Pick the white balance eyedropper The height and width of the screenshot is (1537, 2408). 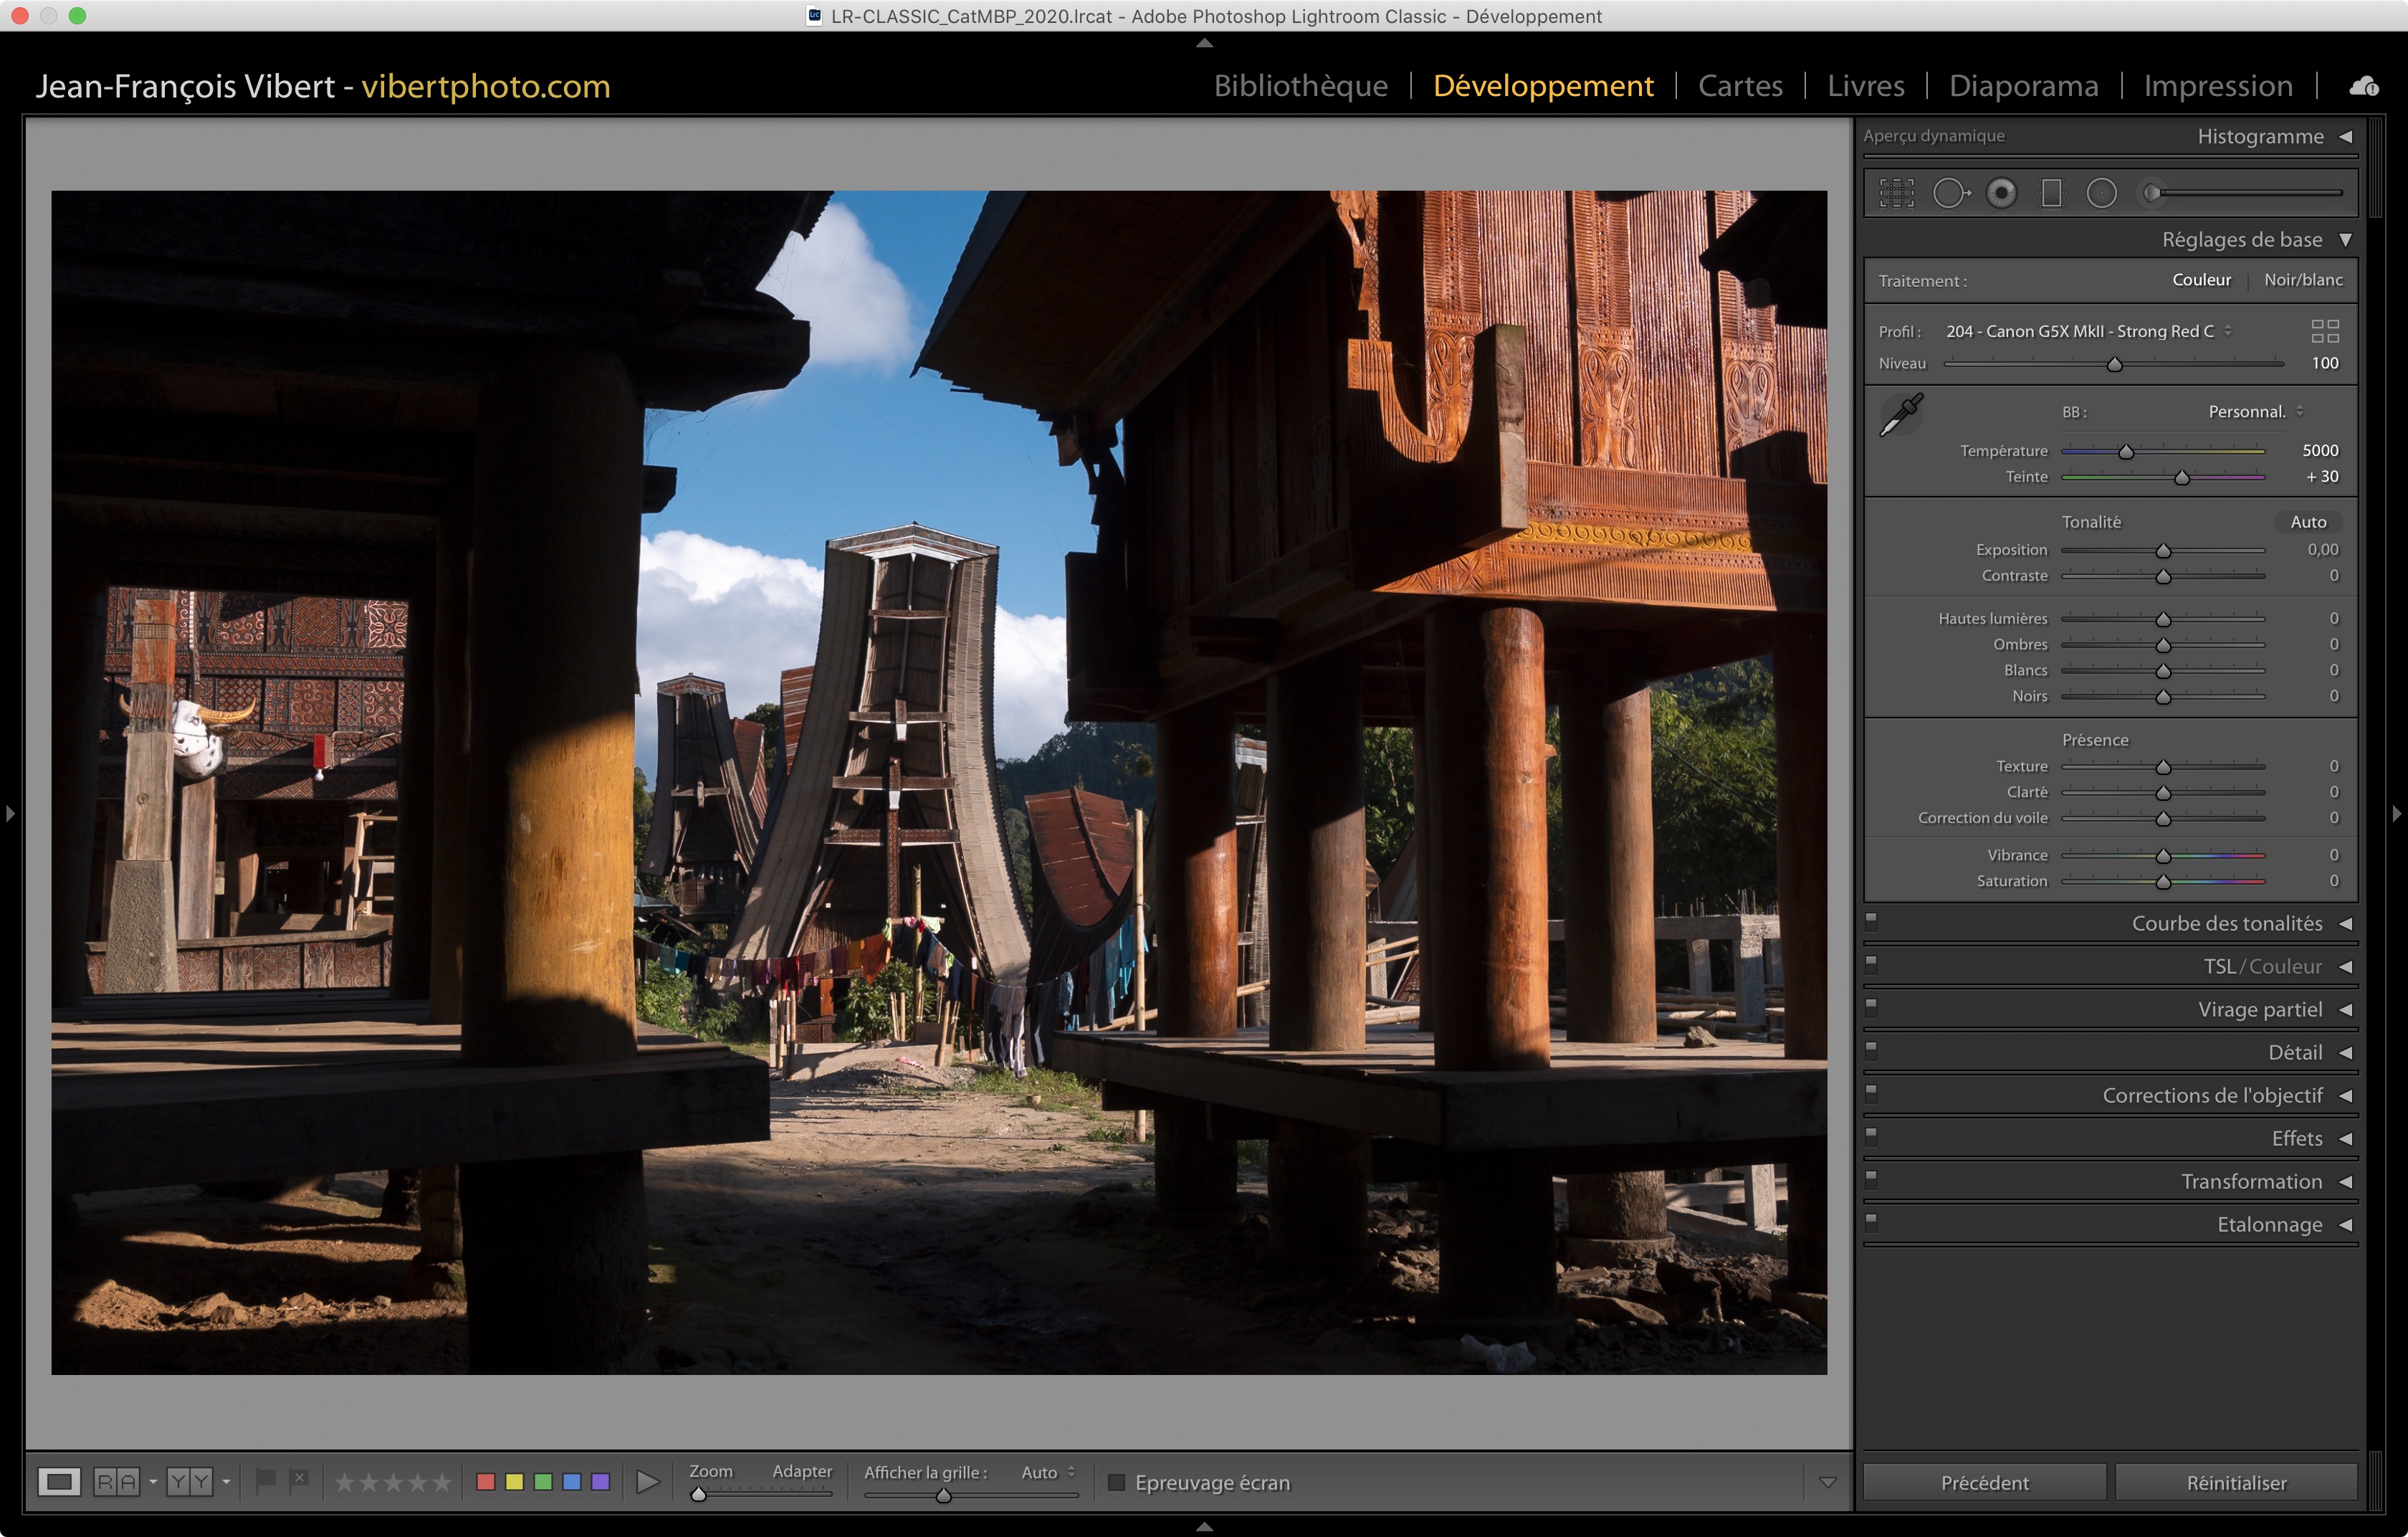[1901, 415]
